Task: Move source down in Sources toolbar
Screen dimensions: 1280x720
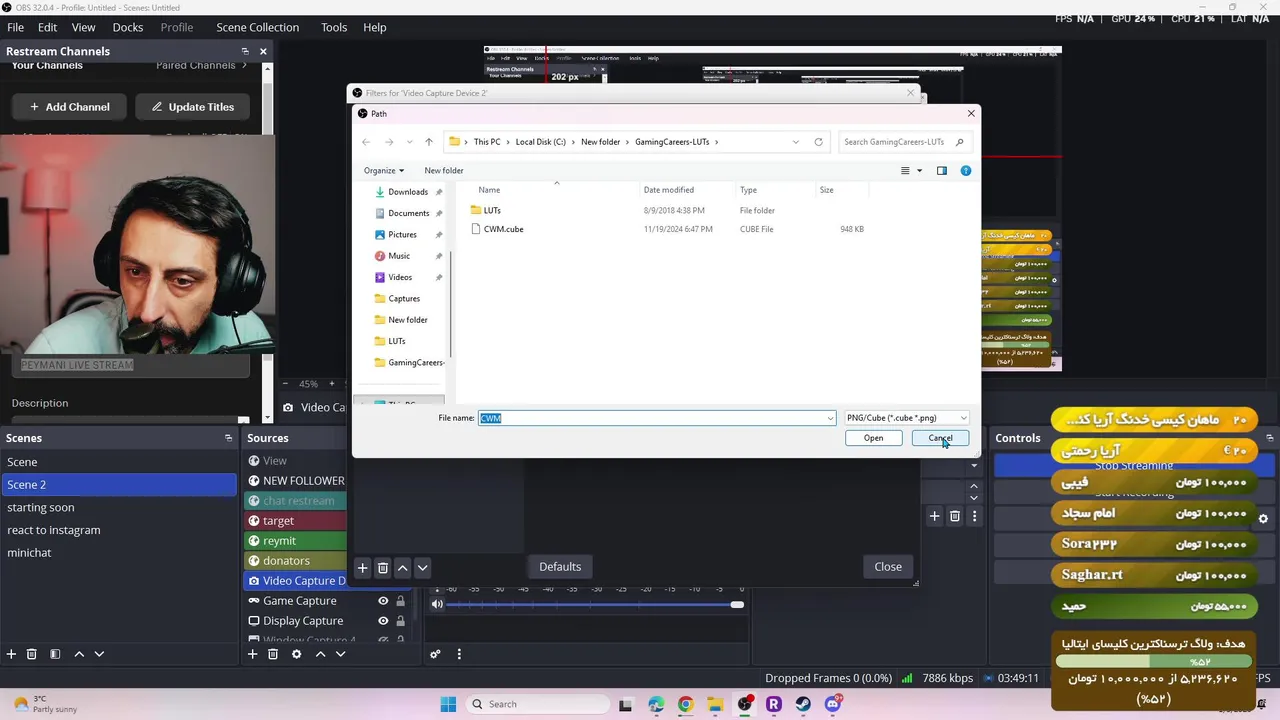Action: [340, 654]
